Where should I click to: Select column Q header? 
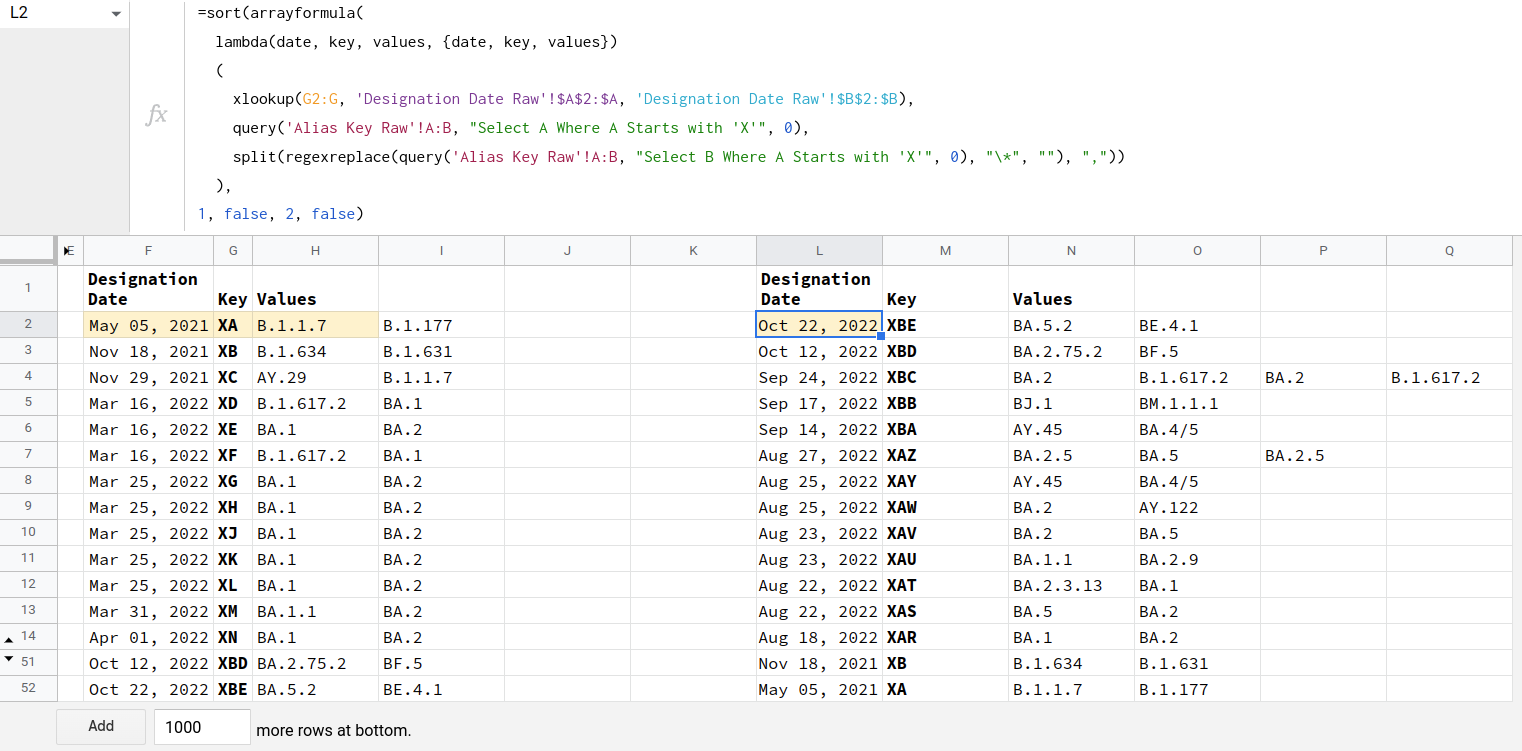pyautogui.click(x=1449, y=251)
